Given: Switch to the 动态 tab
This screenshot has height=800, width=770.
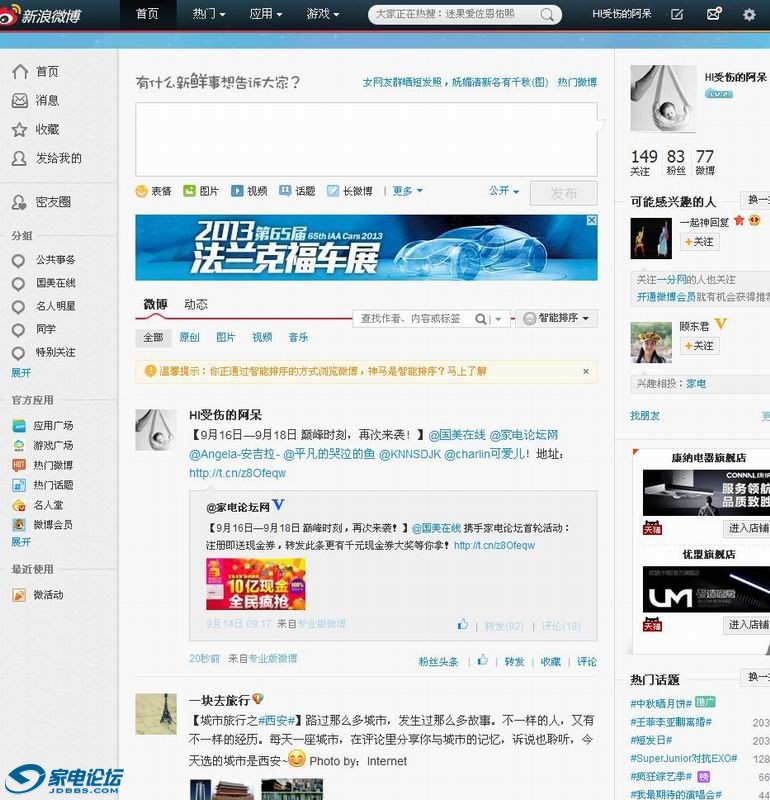Looking at the screenshot, I should [x=196, y=304].
